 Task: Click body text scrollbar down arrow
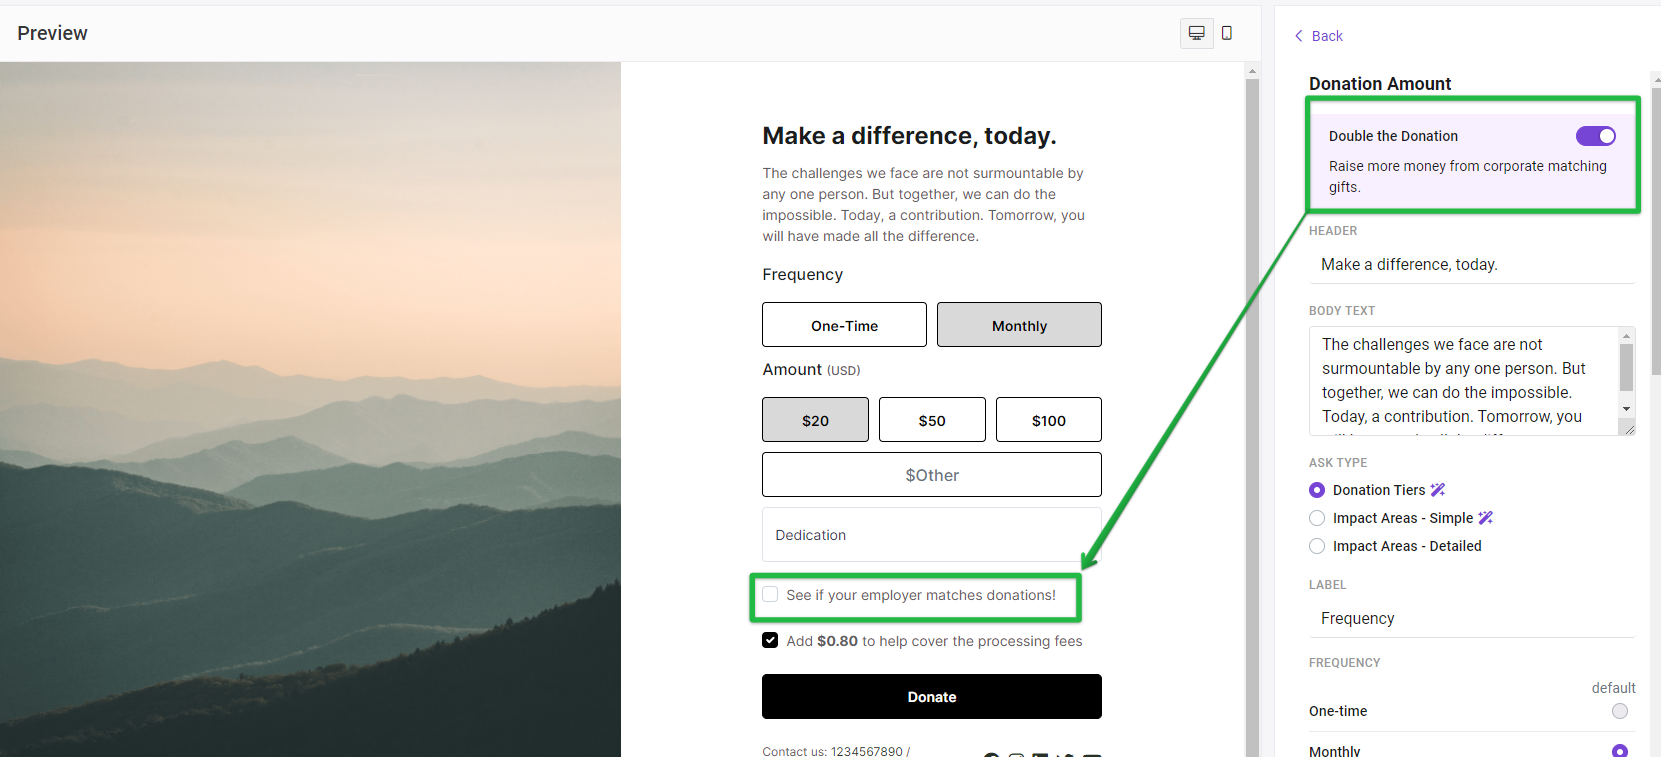pyautogui.click(x=1626, y=409)
